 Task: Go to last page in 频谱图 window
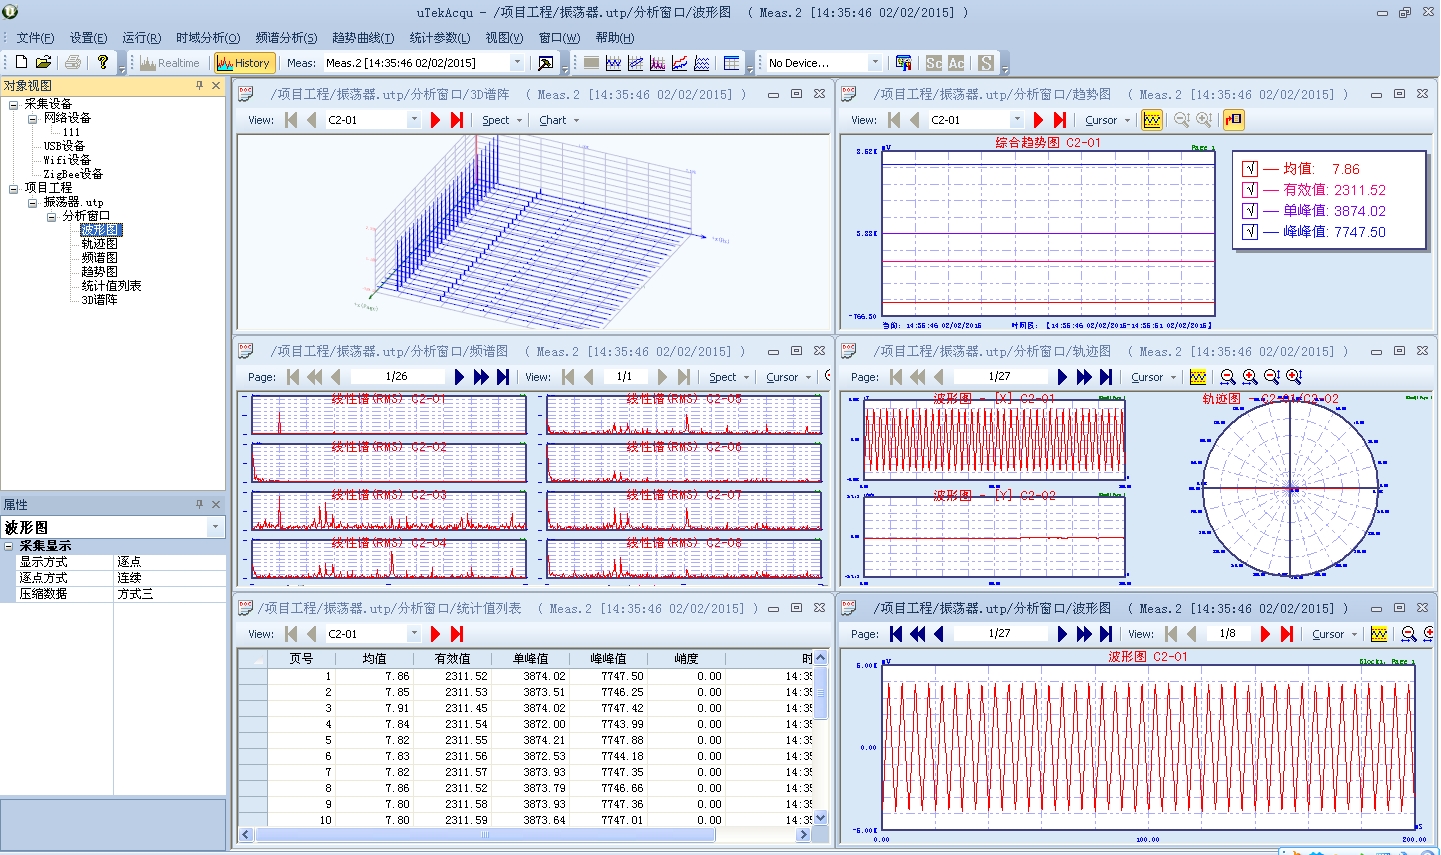pos(503,377)
